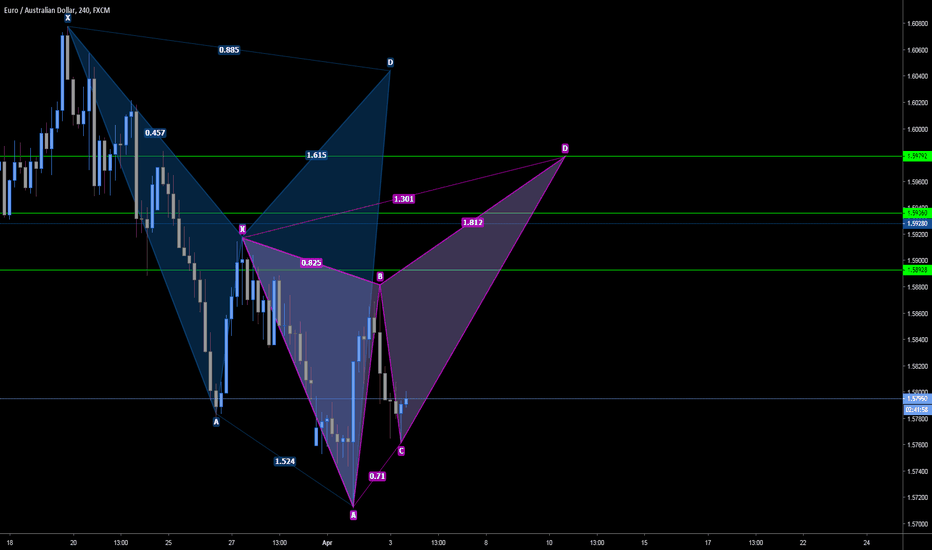Click the 0.71 ratio label

click(377, 476)
